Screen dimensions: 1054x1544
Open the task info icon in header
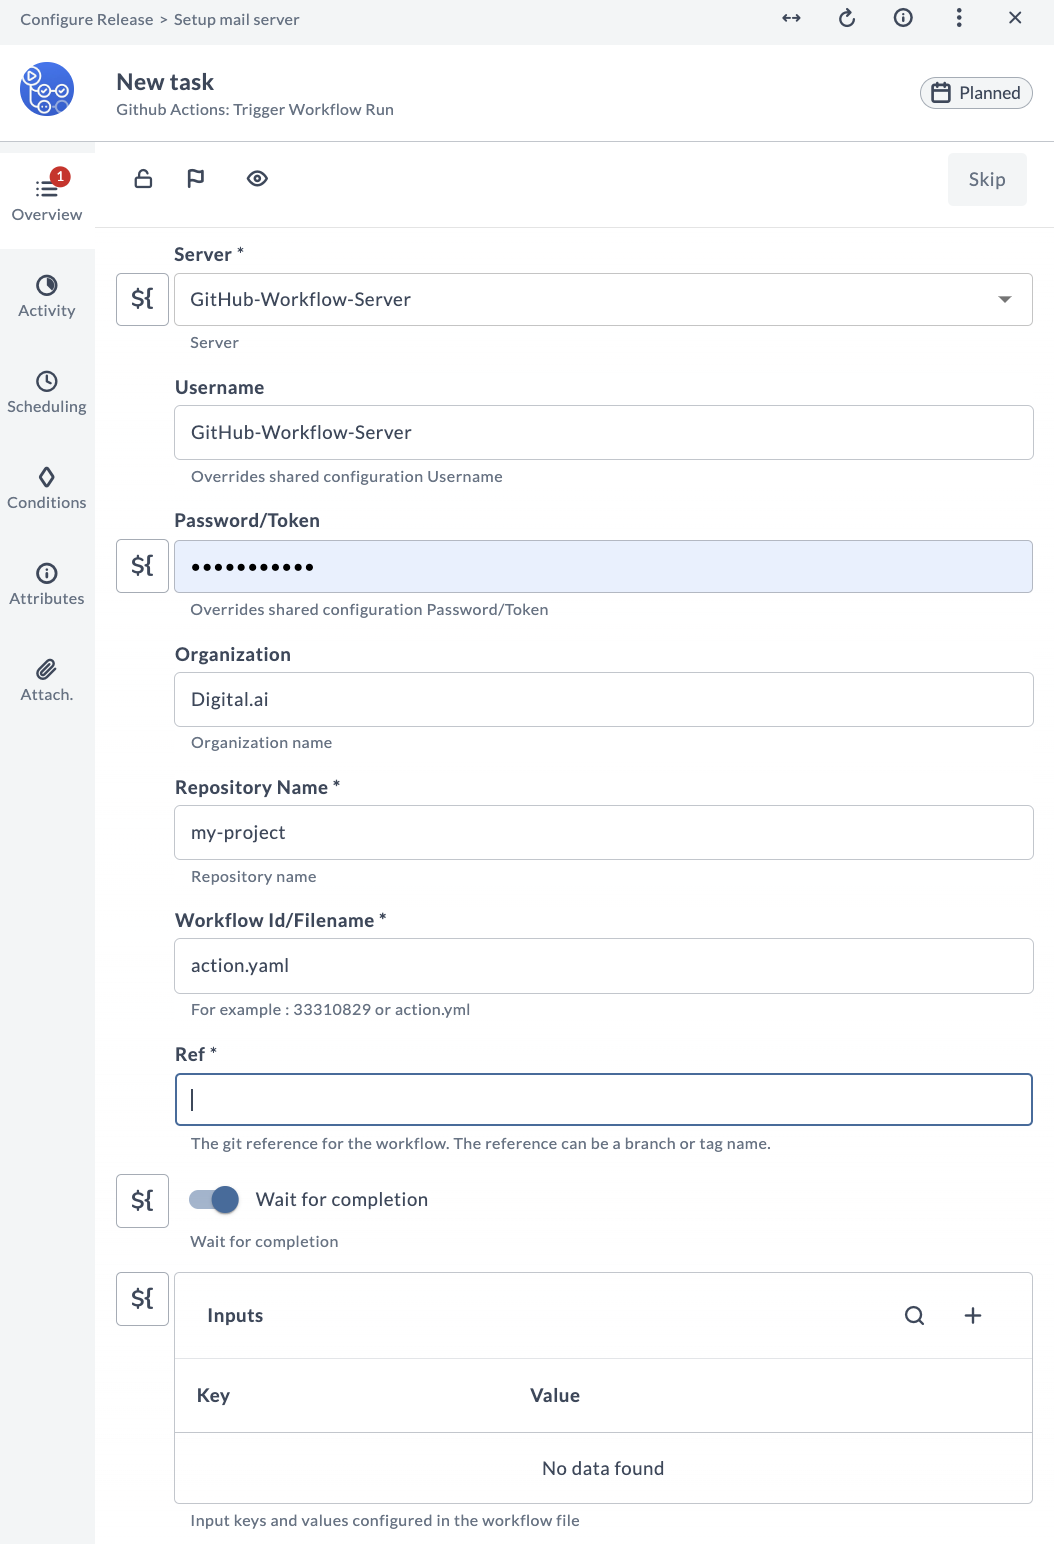pos(903,18)
